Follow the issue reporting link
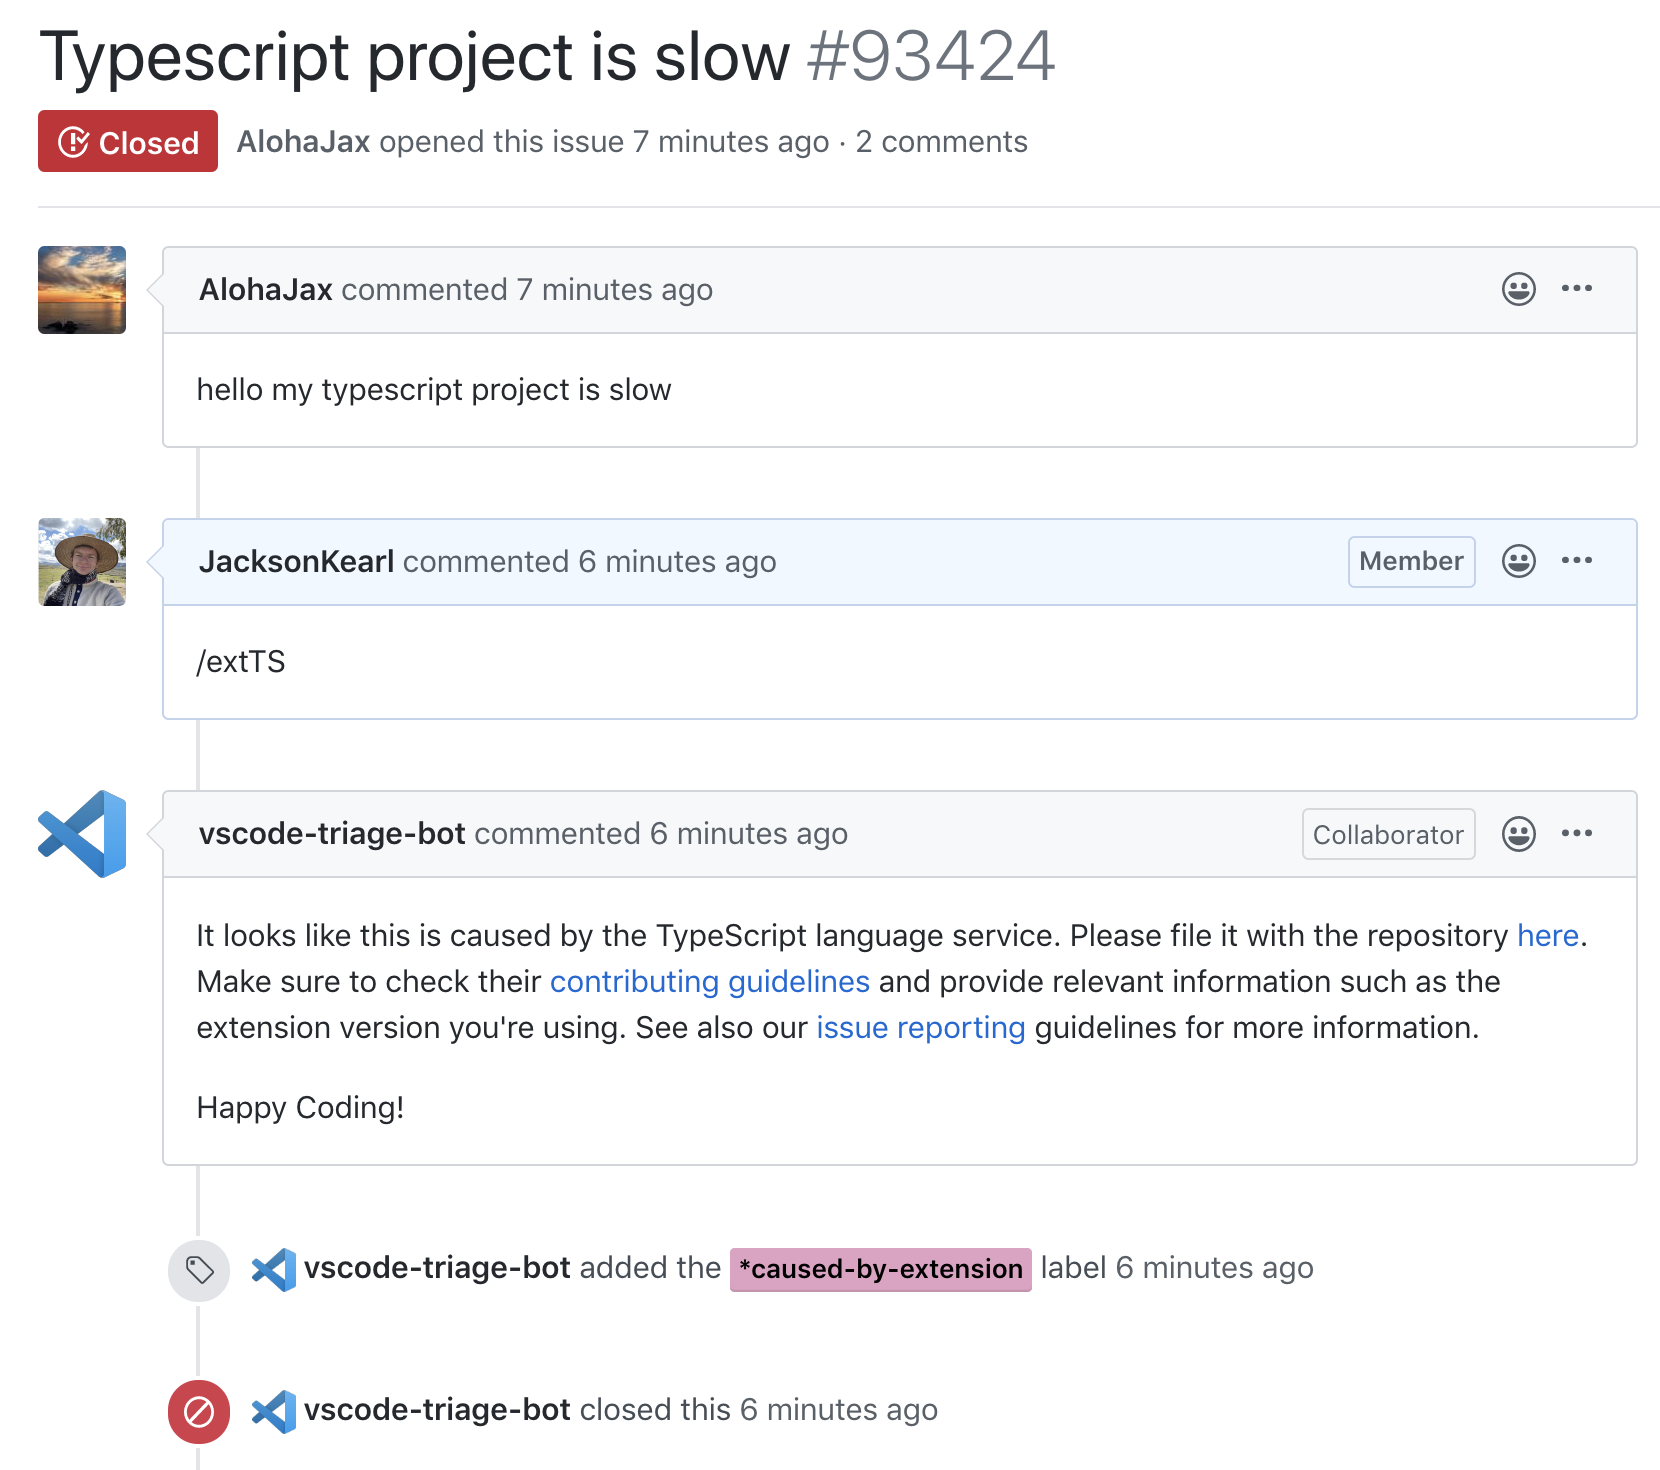 pos(920,1027)
